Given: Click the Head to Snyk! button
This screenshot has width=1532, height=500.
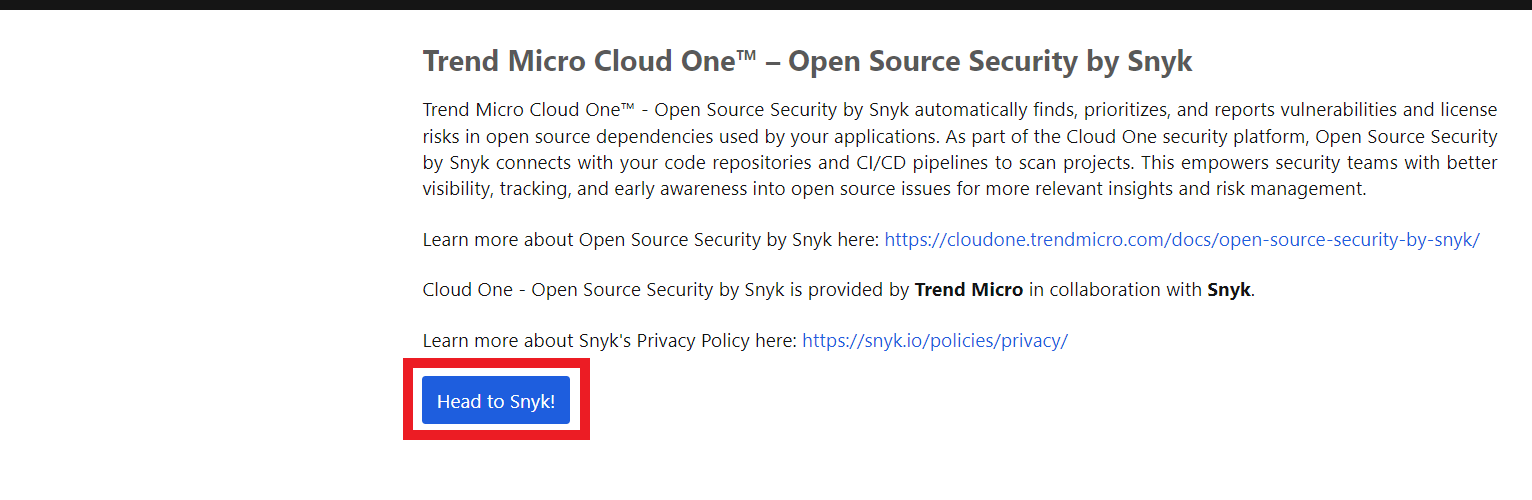Looking at the screenshot, I should (496, 401).
